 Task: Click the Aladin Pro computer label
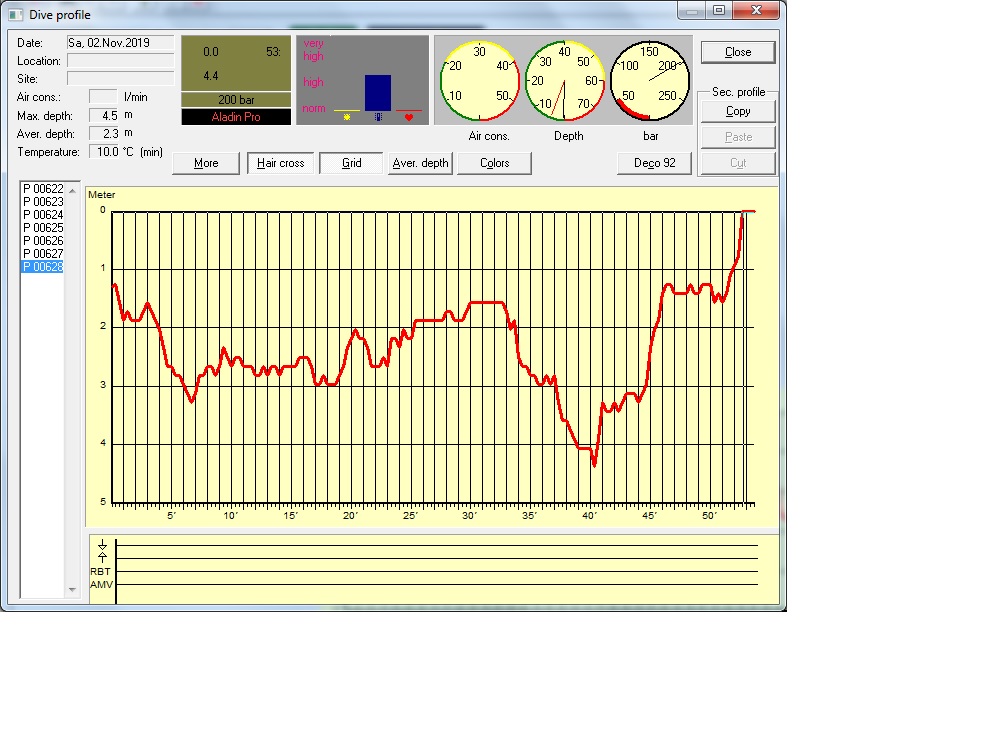point(236,117)
